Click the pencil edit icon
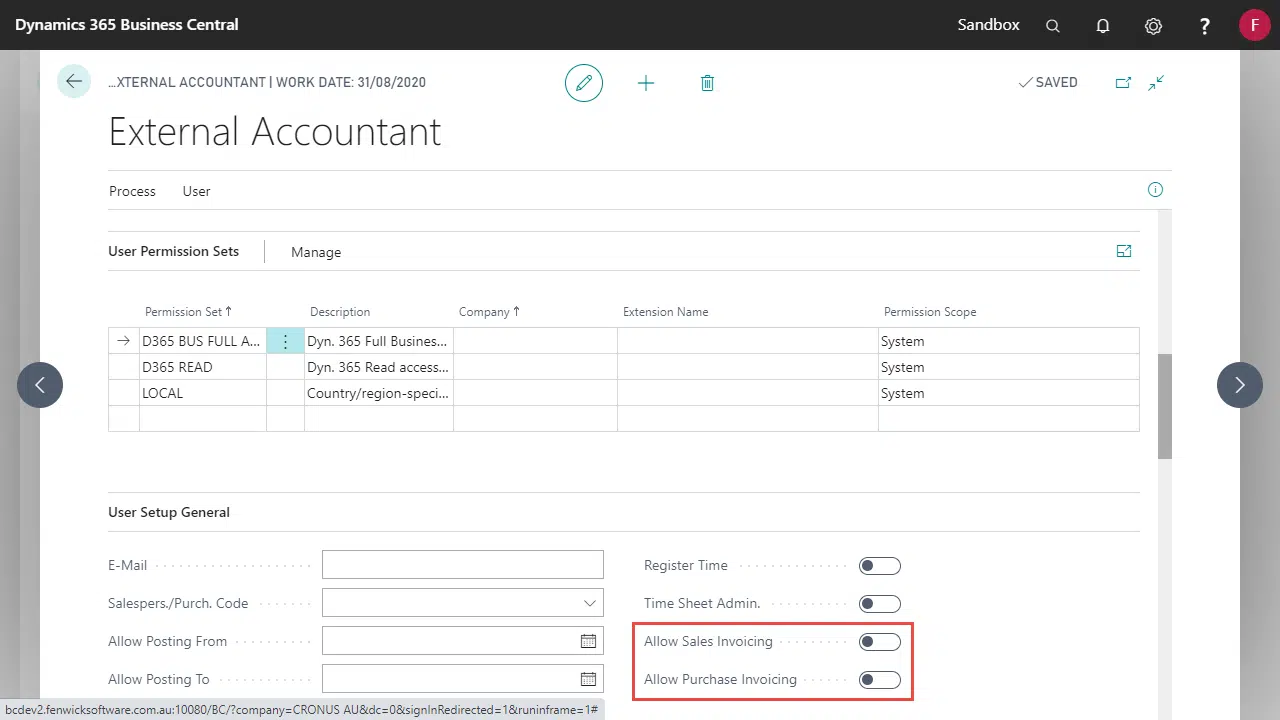Screen dimensions: 1280x720 click(584, 83)
